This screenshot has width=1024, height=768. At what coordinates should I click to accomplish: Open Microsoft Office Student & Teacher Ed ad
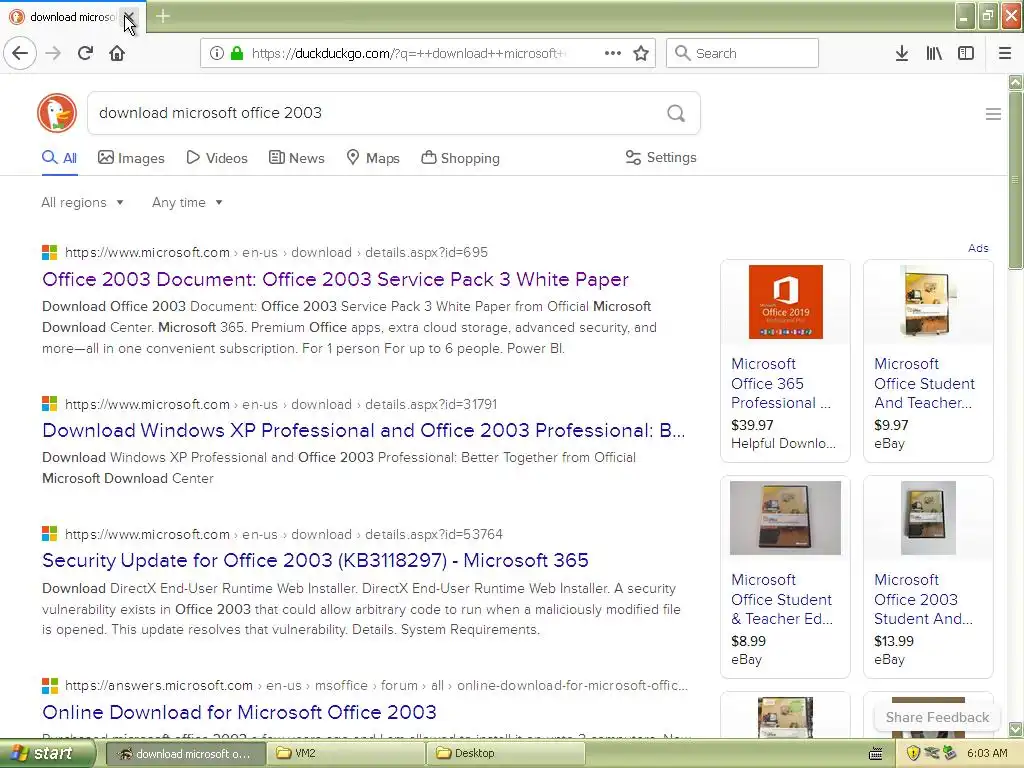[782, 600]
